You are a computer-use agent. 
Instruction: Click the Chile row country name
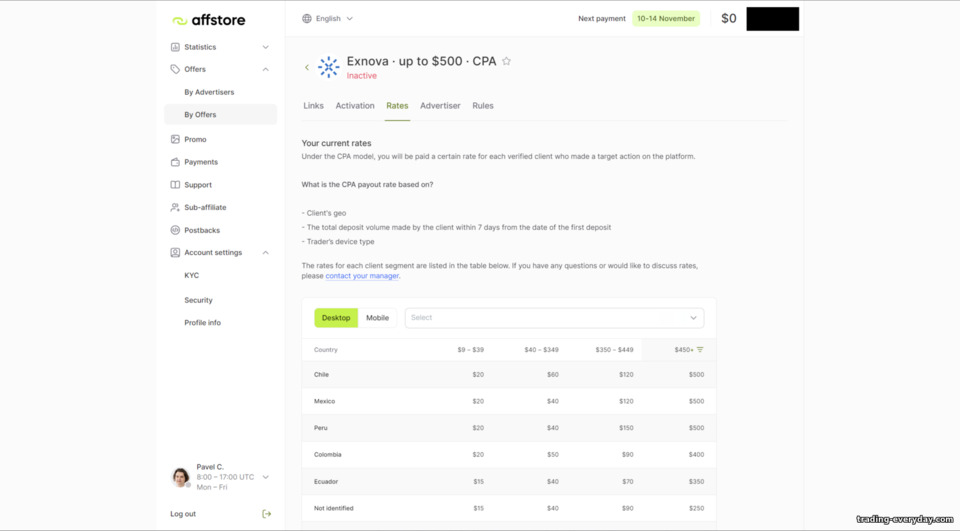coord(321,375)
